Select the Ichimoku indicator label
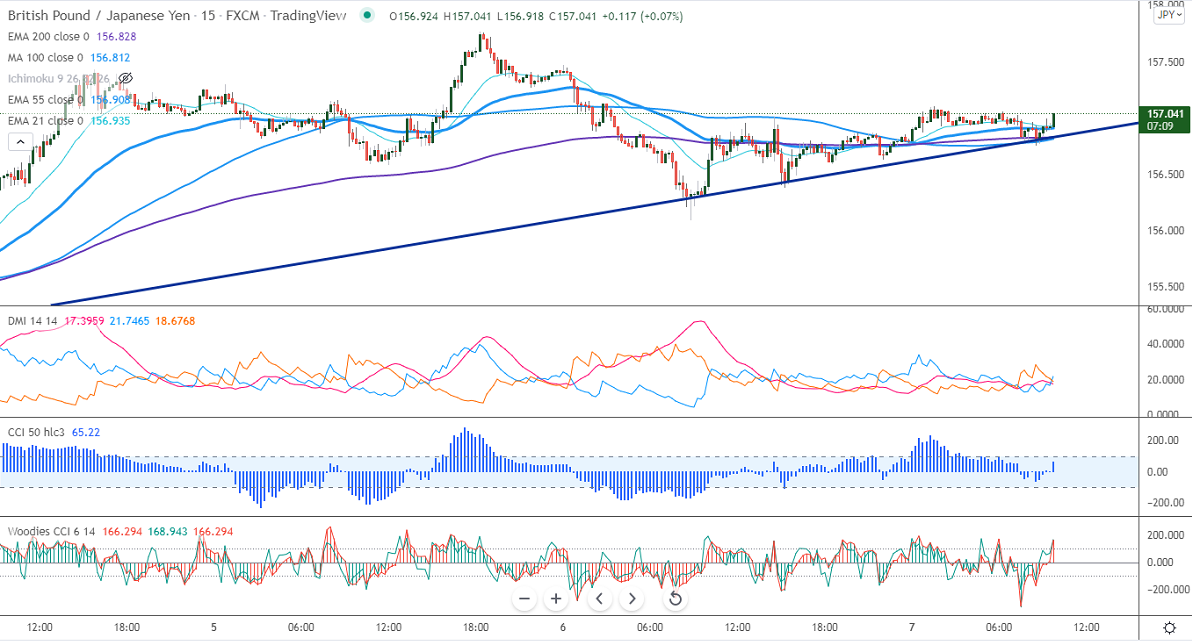 click(59, 78)
